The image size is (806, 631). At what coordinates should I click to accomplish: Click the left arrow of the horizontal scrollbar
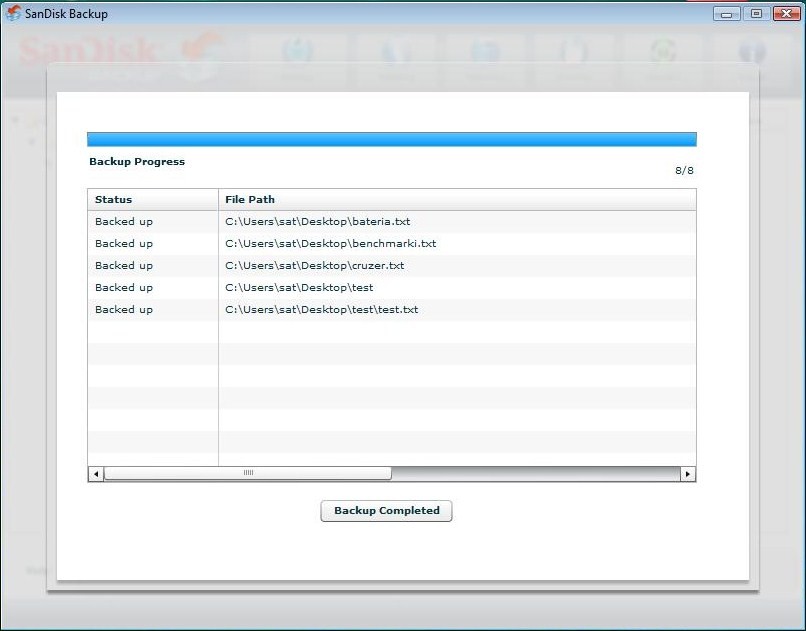click(96, 474)
